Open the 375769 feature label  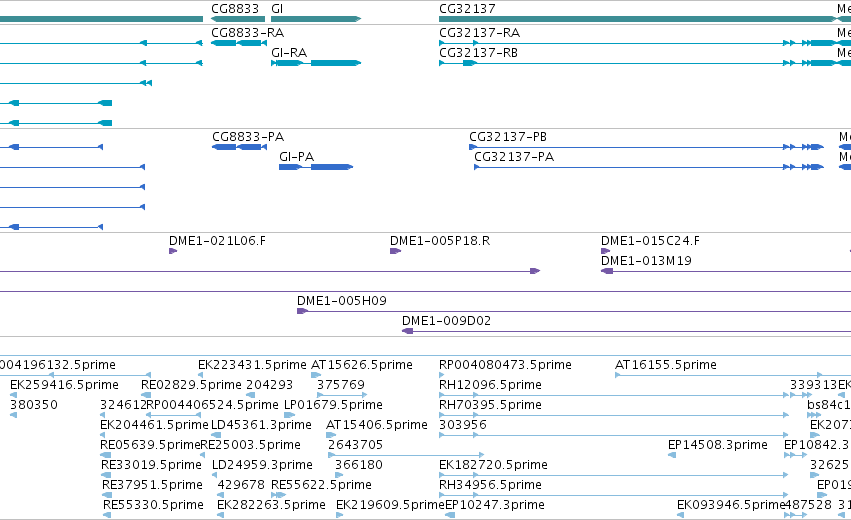pyautogui.click(x=341, y=385)
